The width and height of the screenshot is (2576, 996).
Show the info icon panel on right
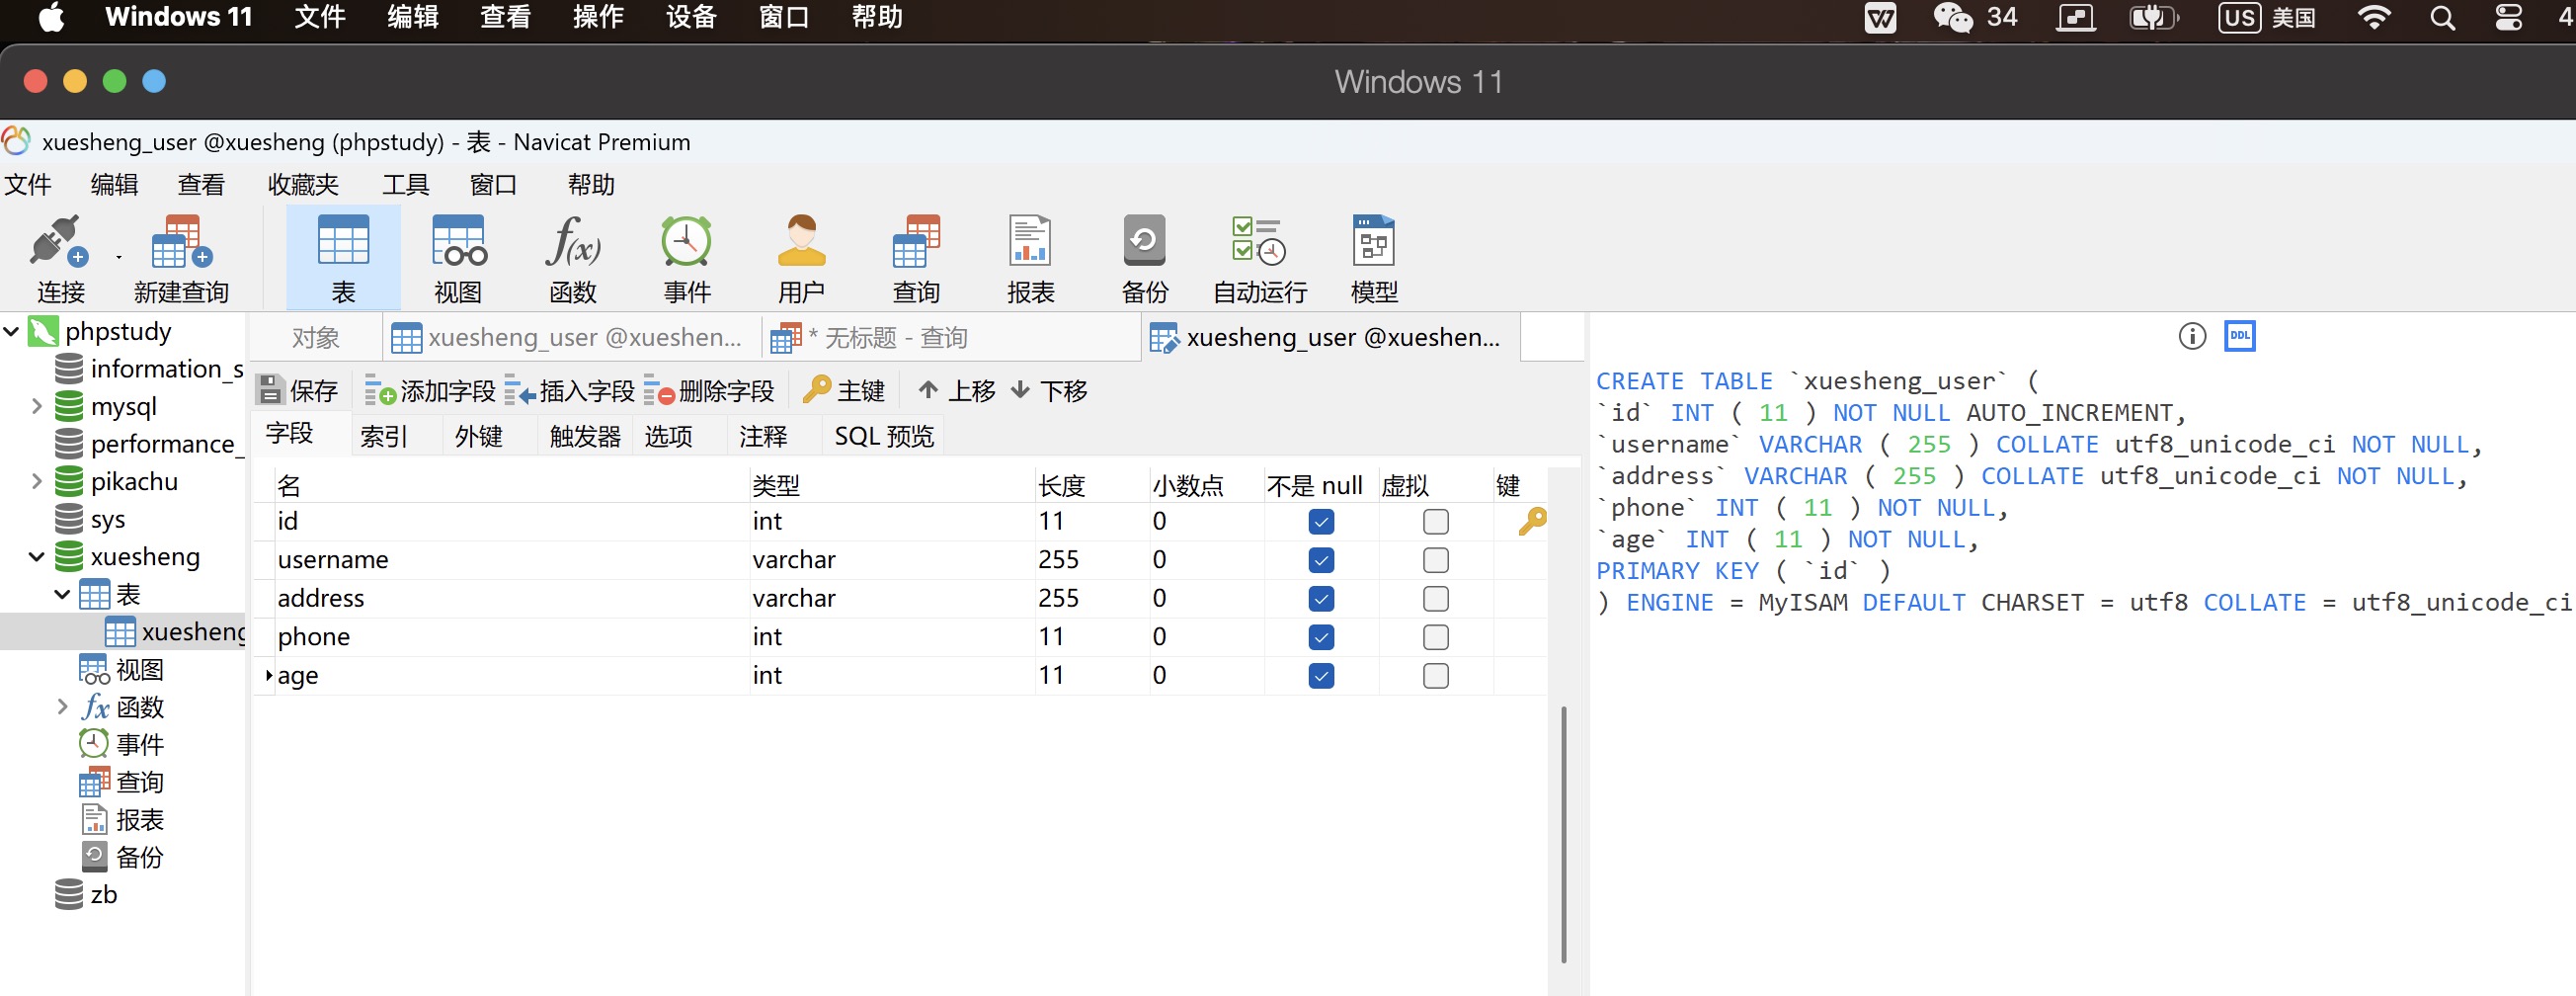tap(2191, 336)
